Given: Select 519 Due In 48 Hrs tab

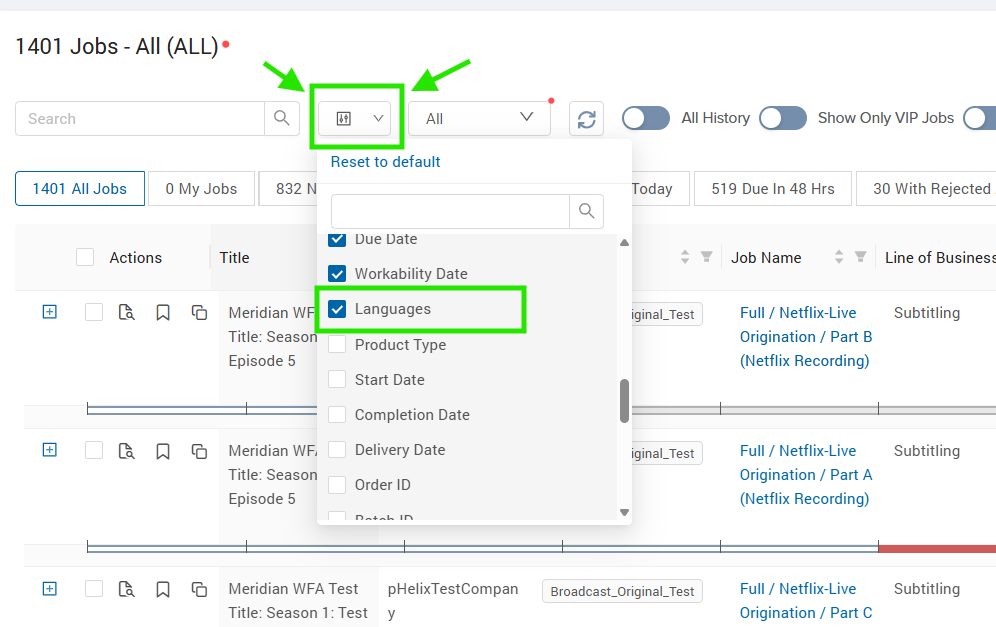Looking at the screenshot, I should [x=772, y=189].
